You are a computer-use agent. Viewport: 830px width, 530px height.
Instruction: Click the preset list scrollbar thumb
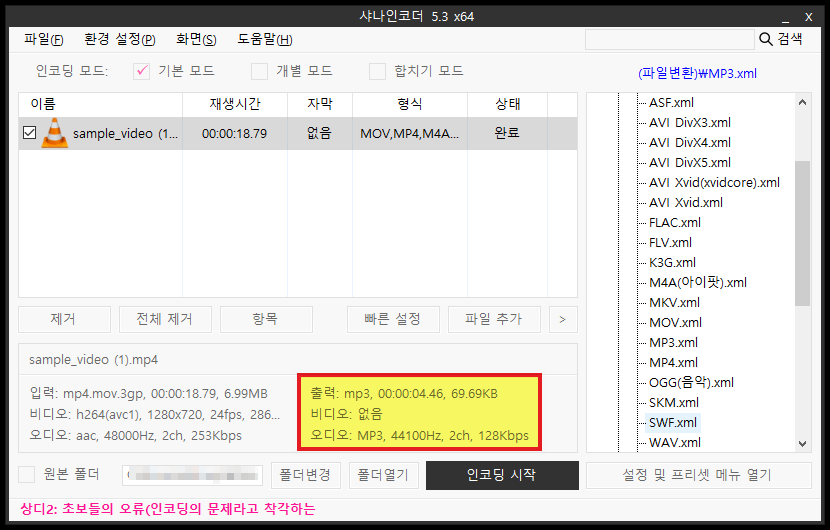pyautogui.click(x=802, y=233)
